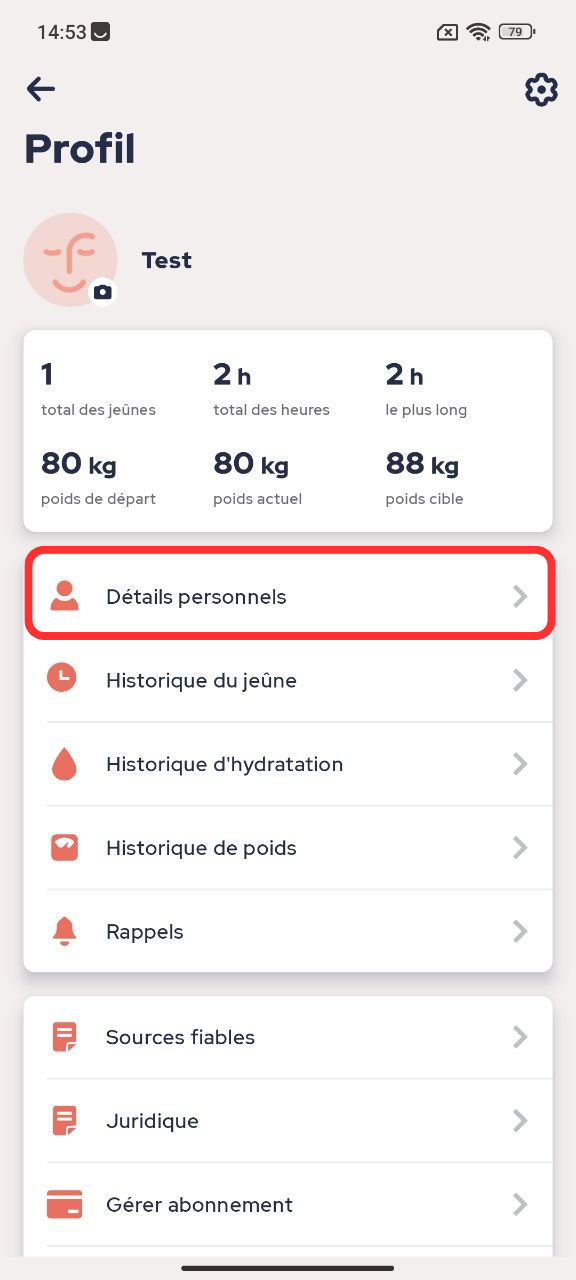Tap the scale icon for weight history

[63, 848]
